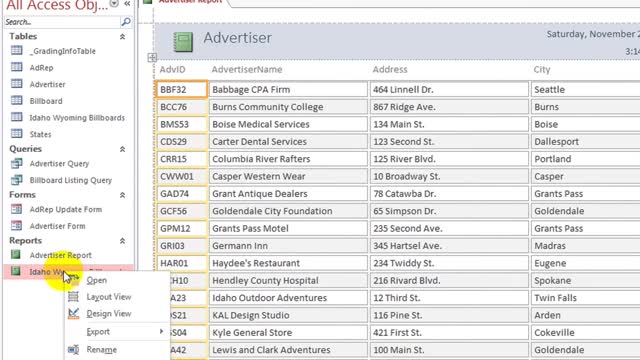640x360 pixels.
Task: Click the Billboard table icon
Action: [17, 100]
